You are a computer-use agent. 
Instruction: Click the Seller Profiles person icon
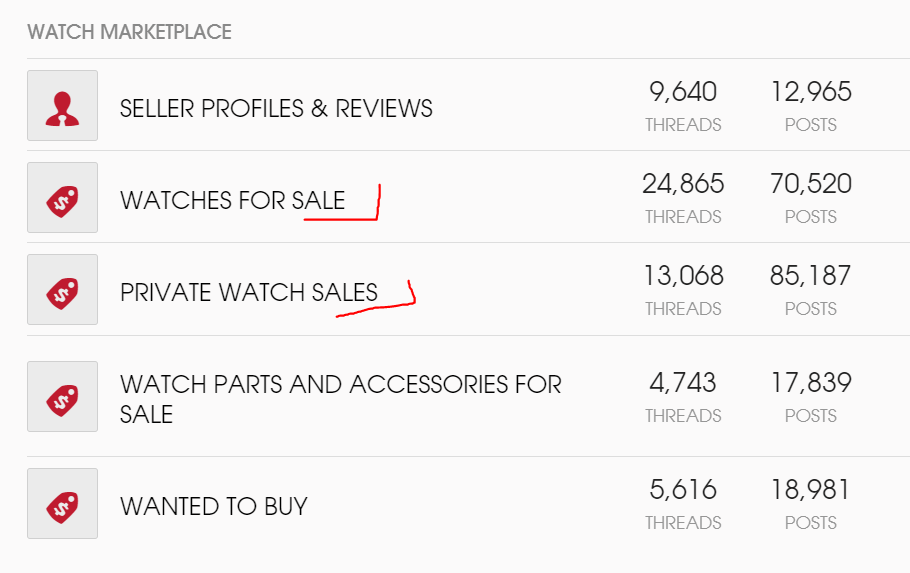click(x=62, y=106)
